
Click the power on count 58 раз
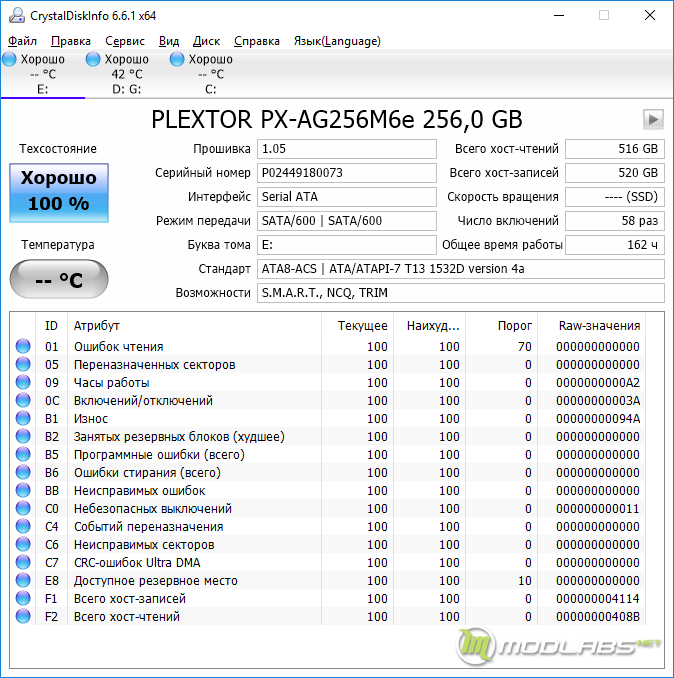615,221
